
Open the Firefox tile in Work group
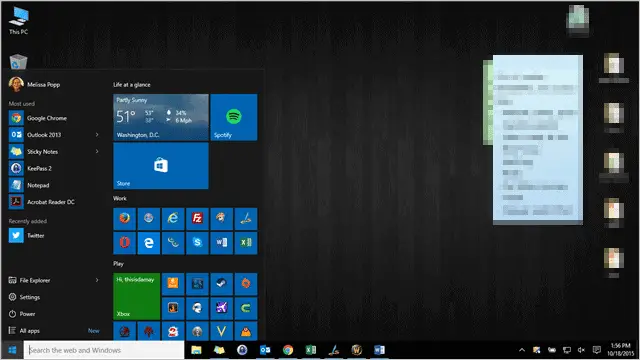pos(124,218)
